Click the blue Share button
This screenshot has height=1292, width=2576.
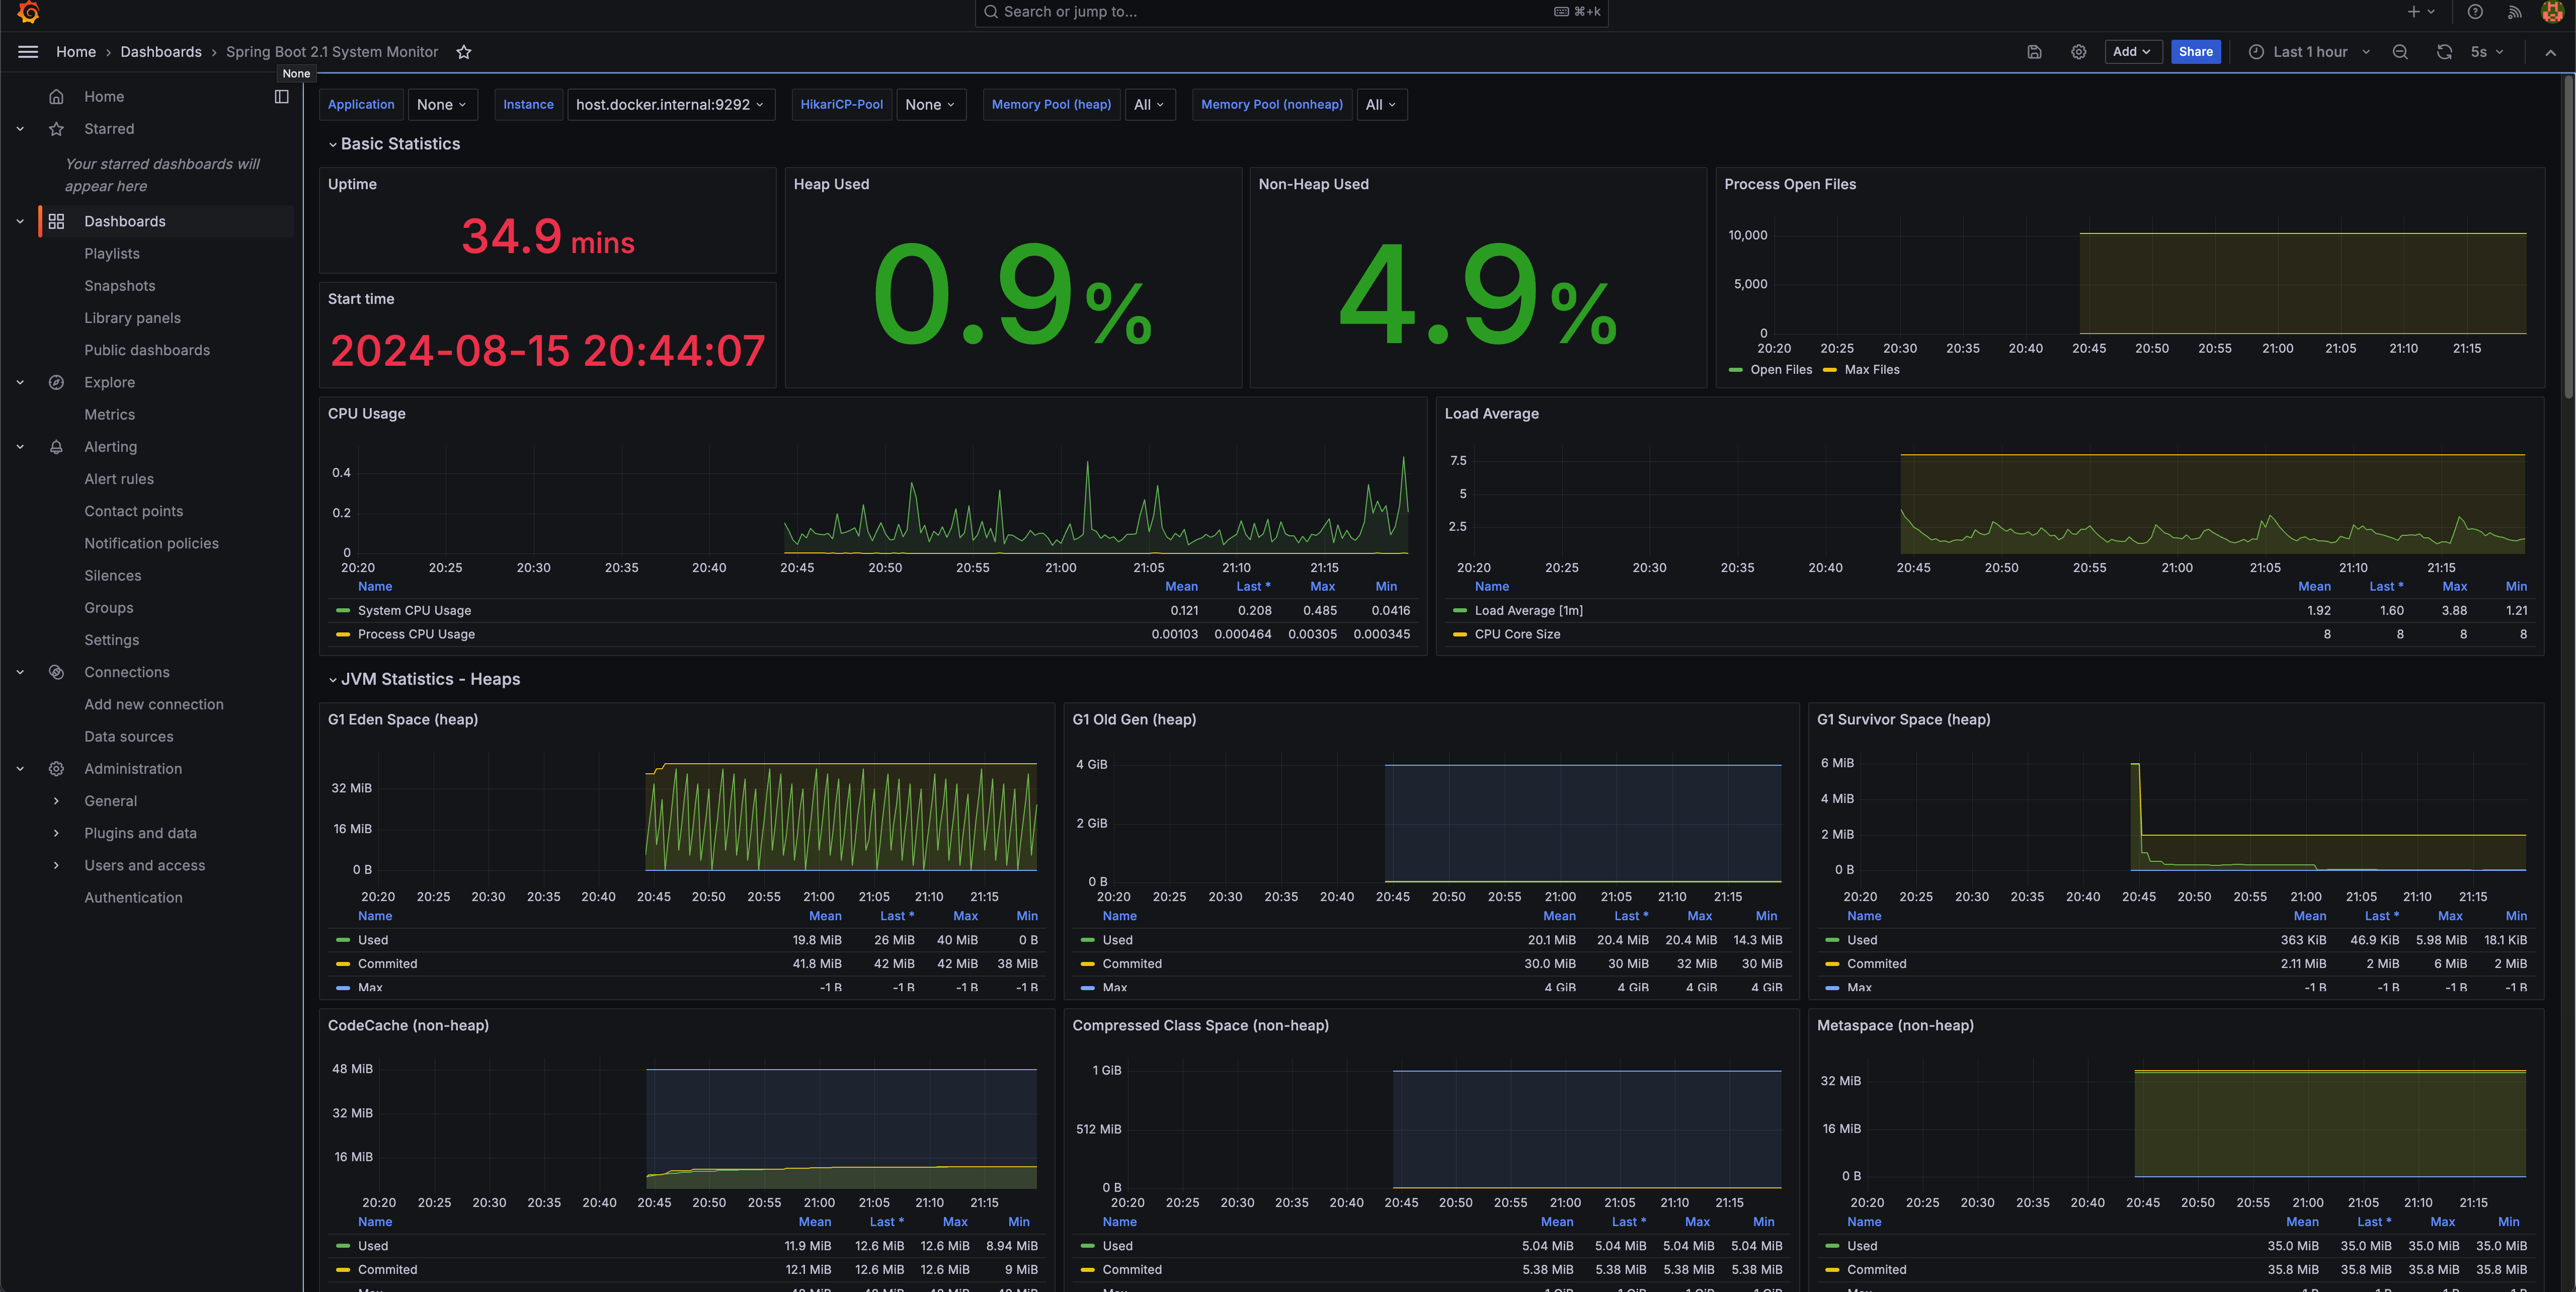[x=2195, y=52]
